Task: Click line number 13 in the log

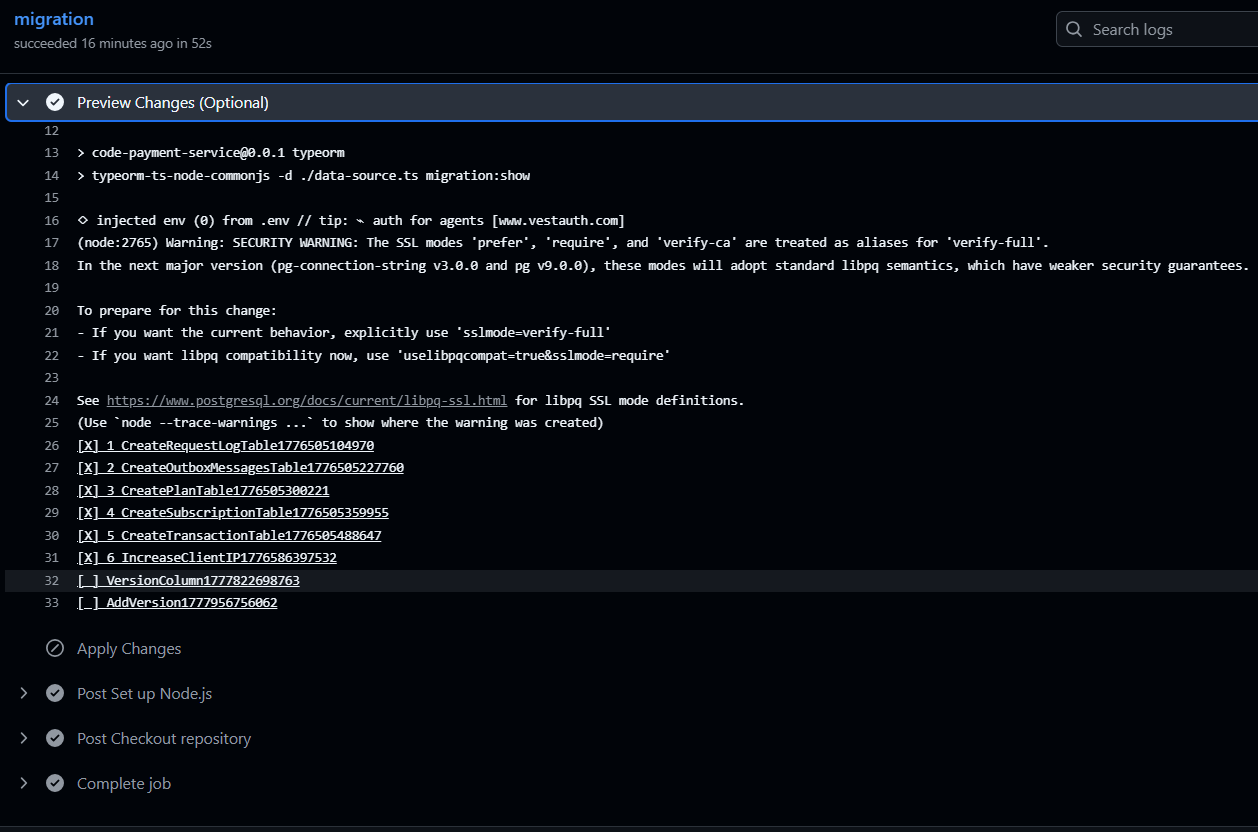Action: coord(52,153)
